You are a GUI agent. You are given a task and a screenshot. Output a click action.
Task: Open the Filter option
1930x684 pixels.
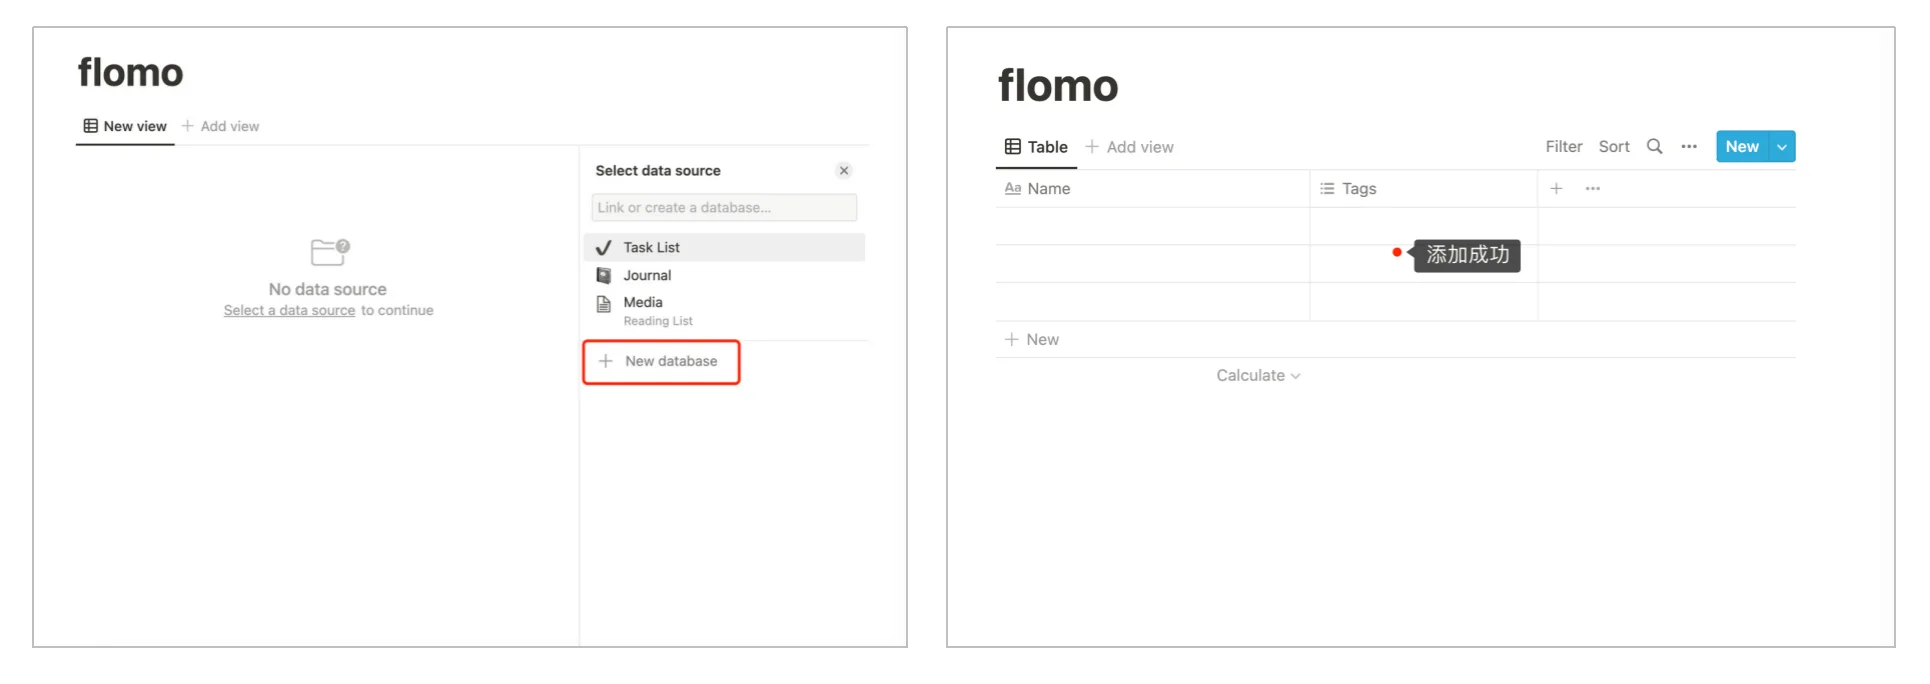[1563, 146]
